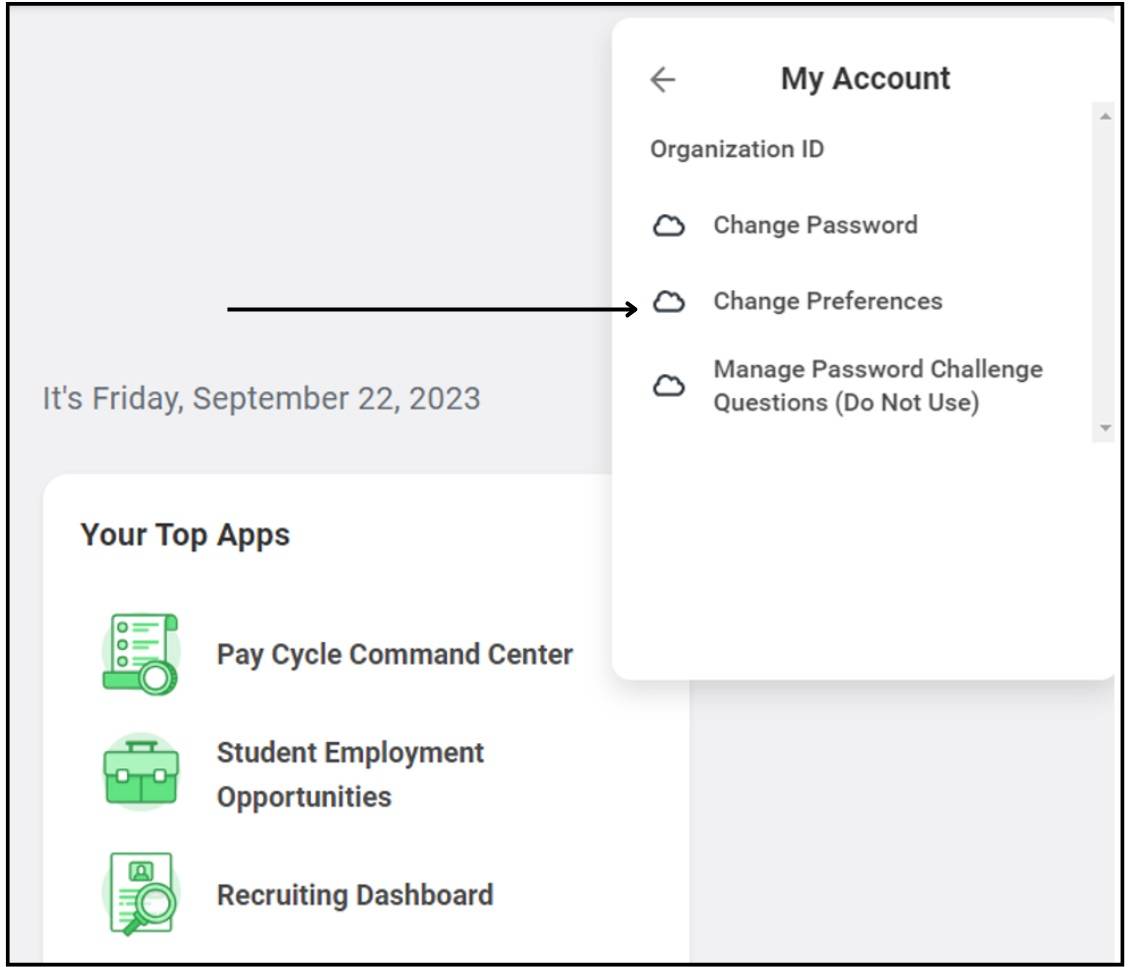Click the Organization ID label
This screenshot has width=1128, height=967.
click(737, 150)
